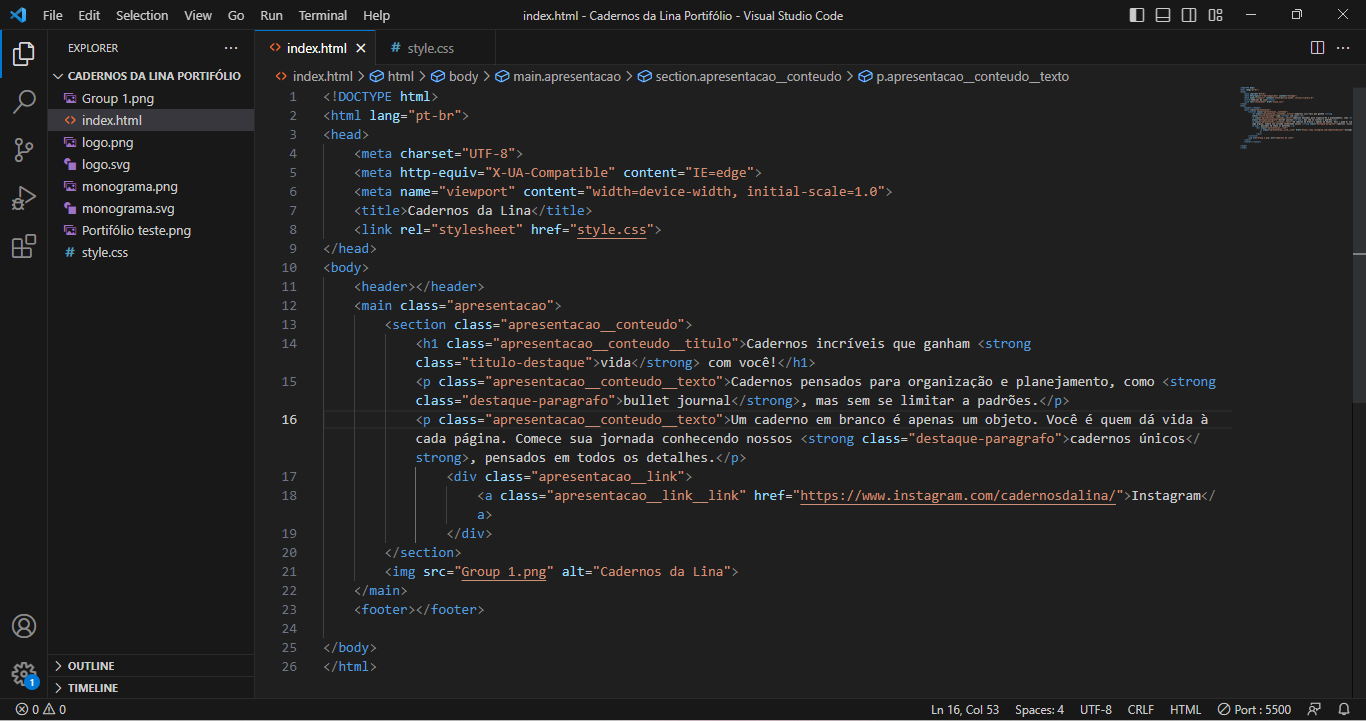Change indentation via Spaces: 4
This screenshot has width=1366, height=721.
pos(1040,709)
